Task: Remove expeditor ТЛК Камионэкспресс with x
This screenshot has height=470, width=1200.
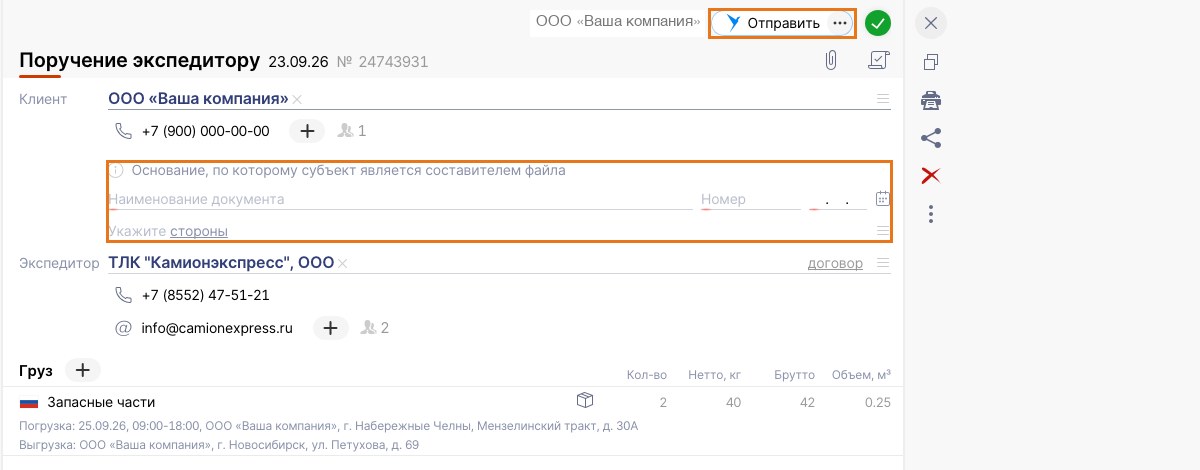Action: [342, 264]
